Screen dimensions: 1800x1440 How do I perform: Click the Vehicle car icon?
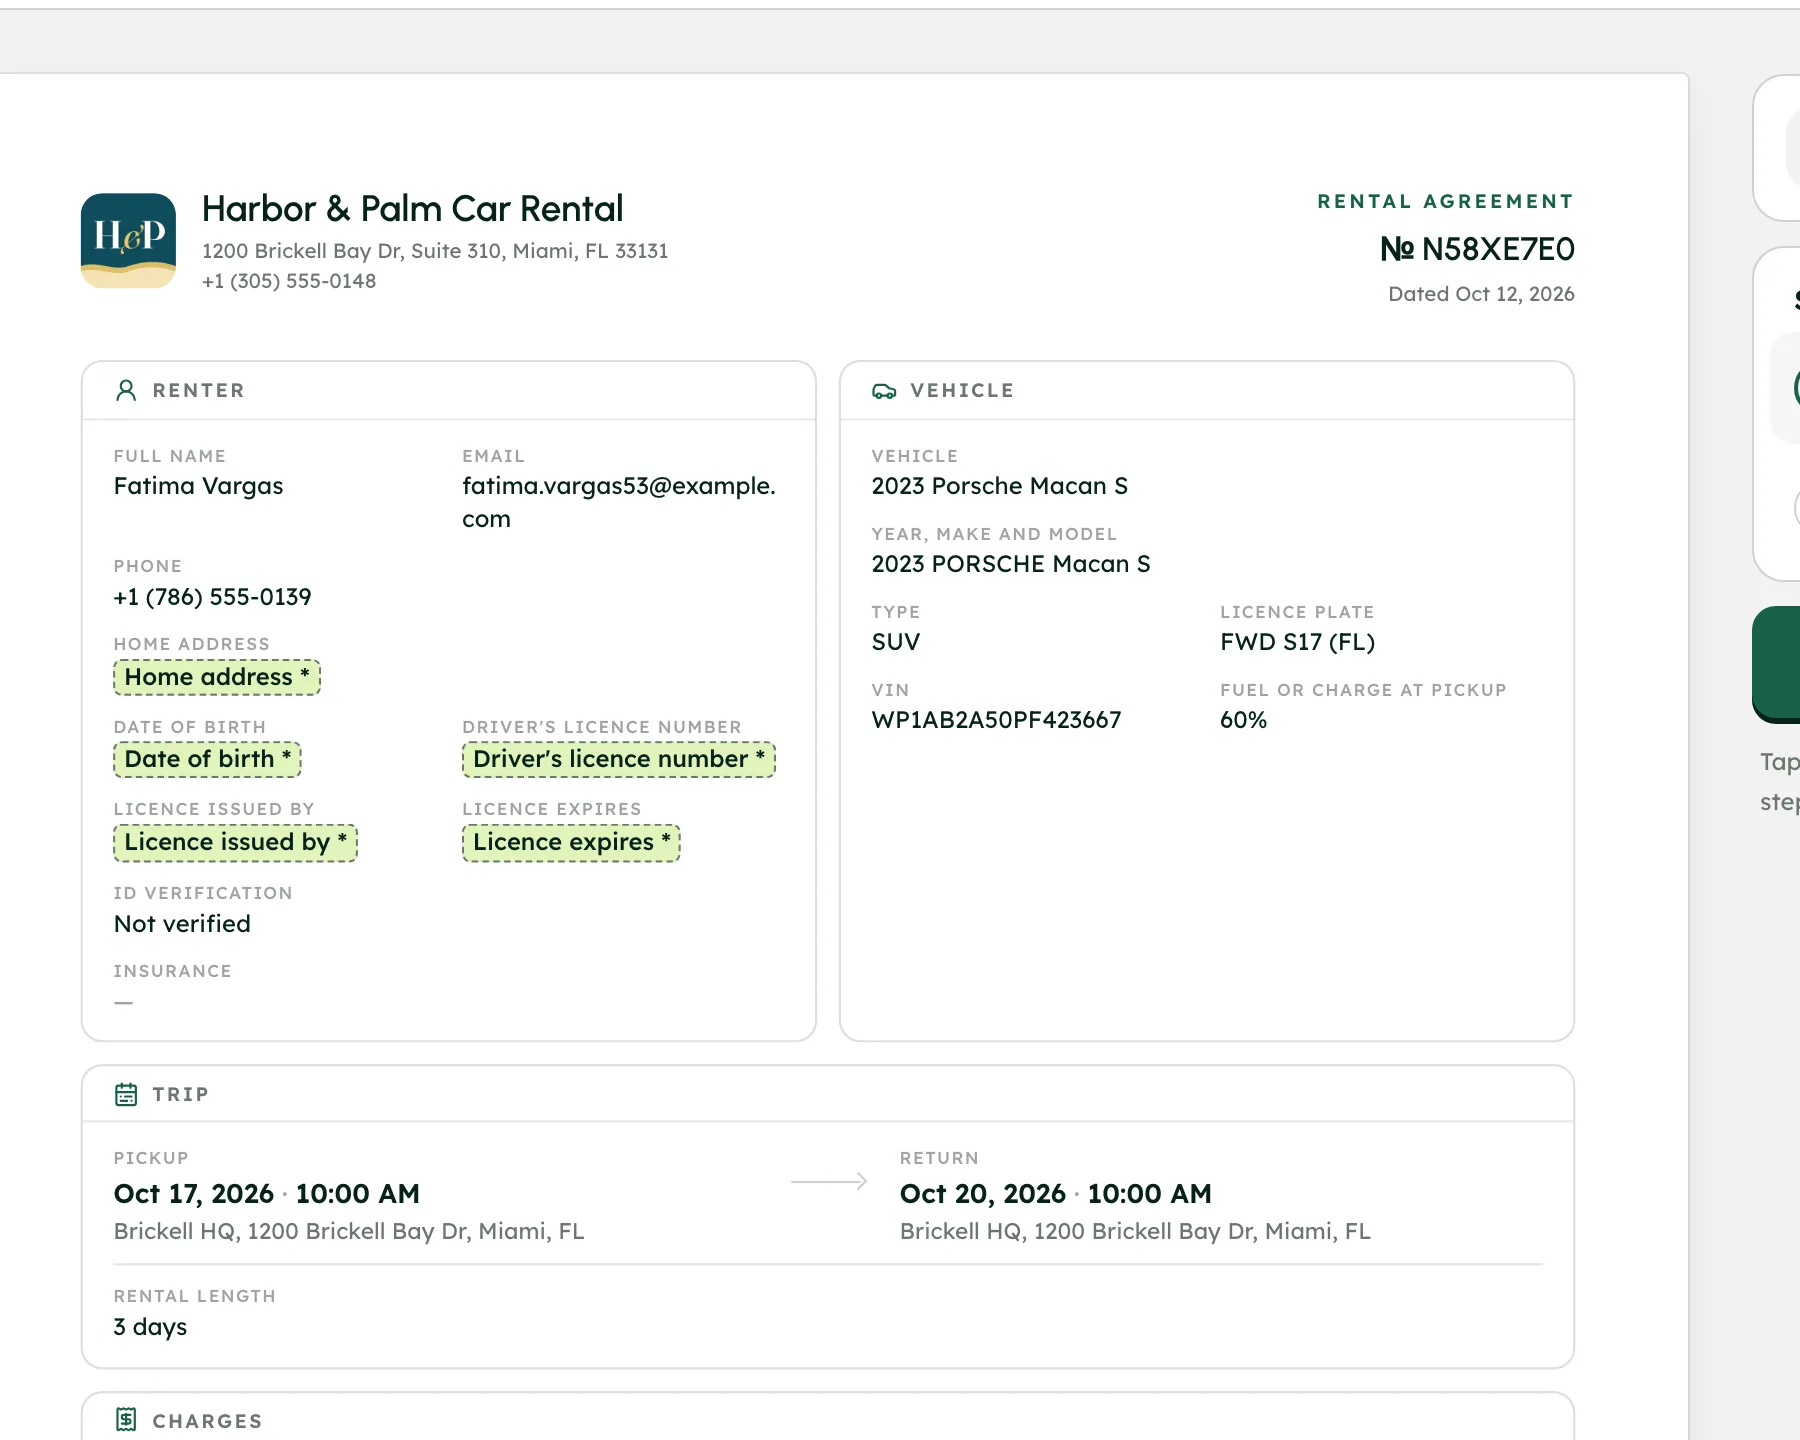click(884, 391)
